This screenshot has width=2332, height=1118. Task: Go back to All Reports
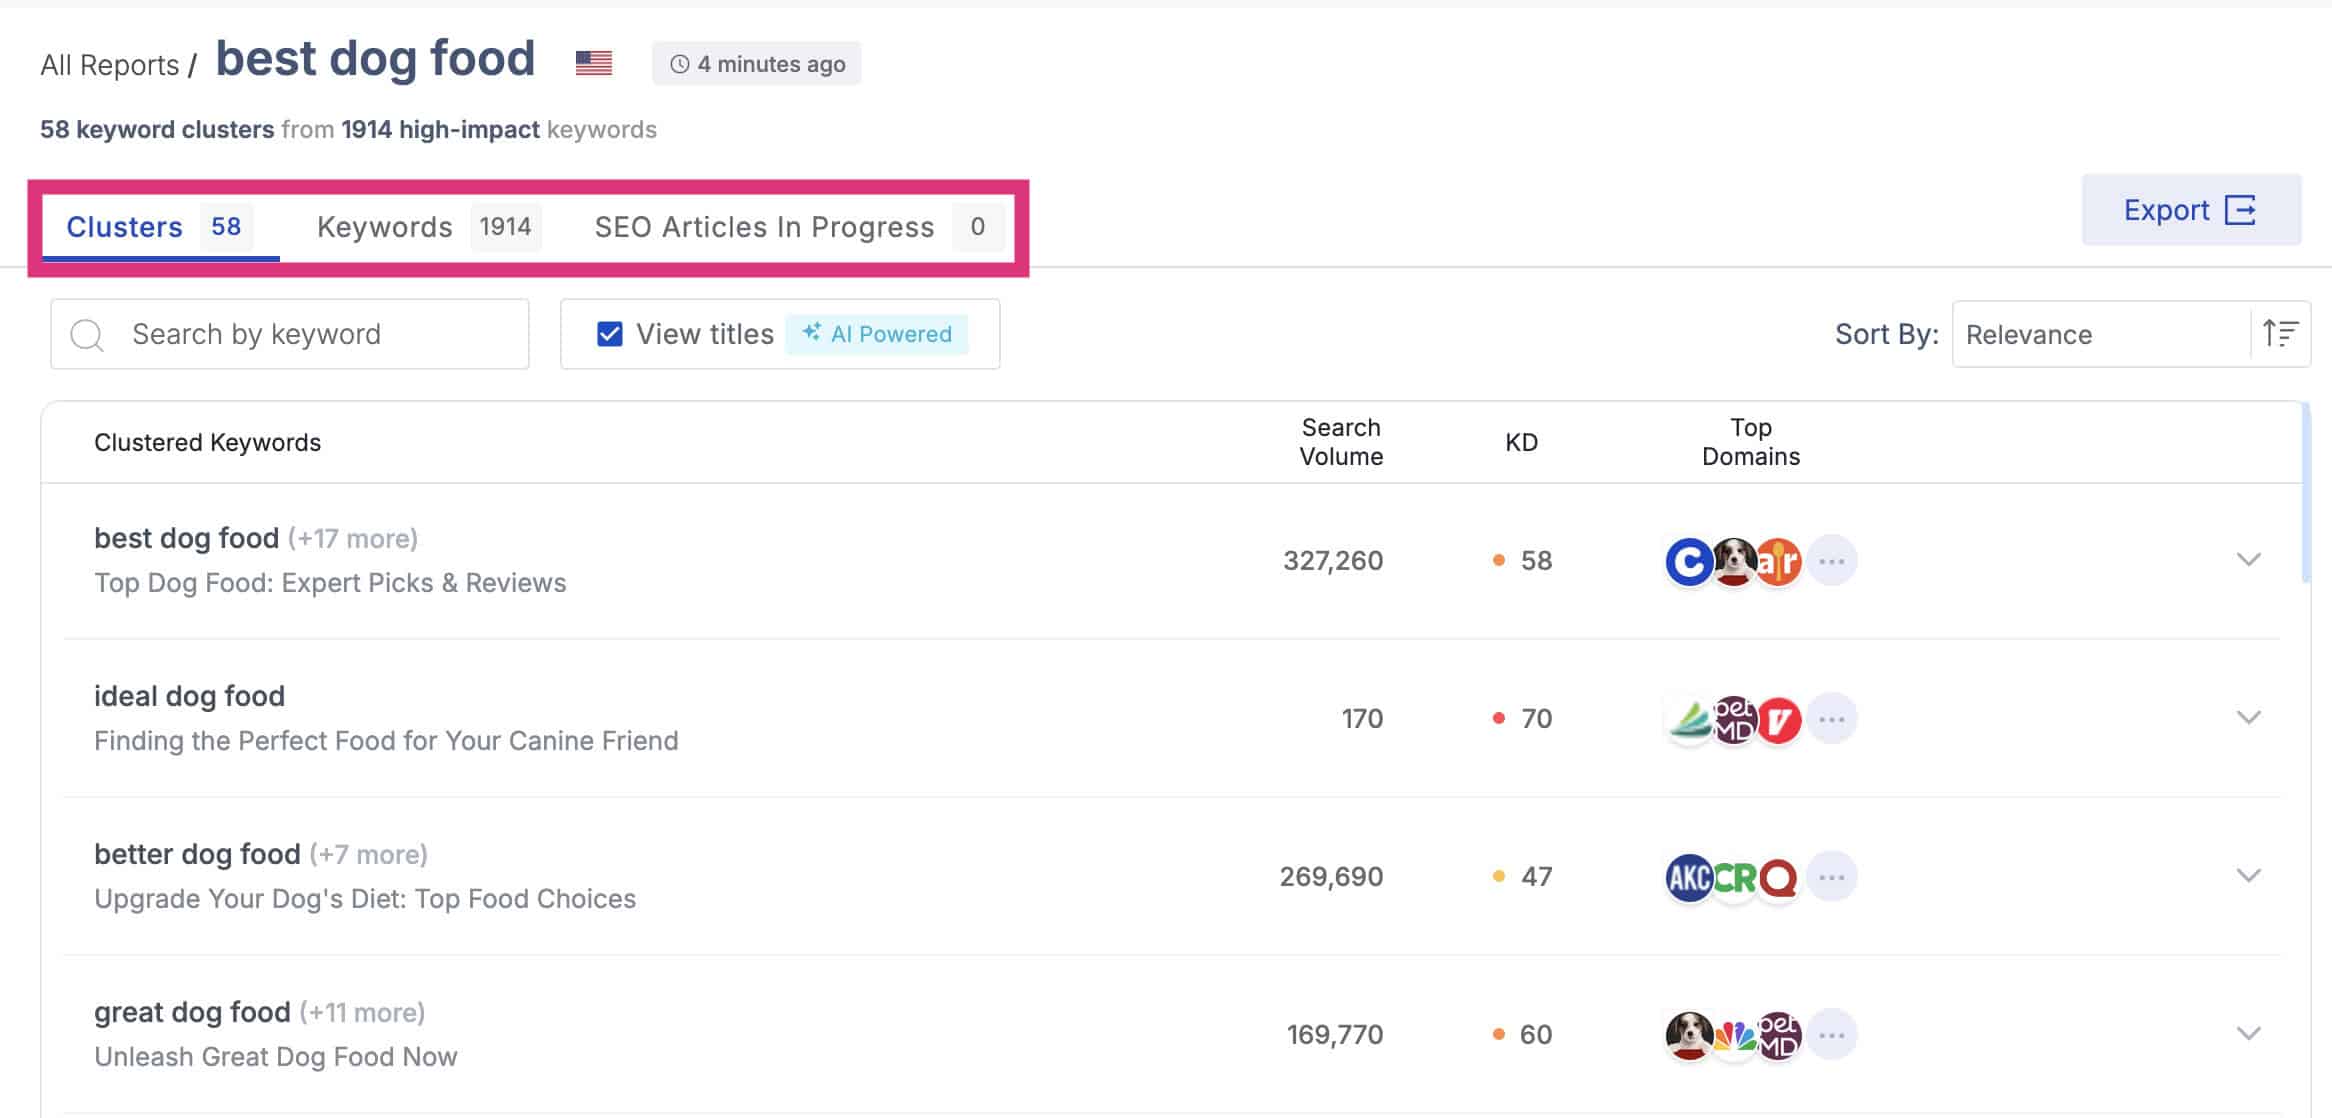(109, 65)
